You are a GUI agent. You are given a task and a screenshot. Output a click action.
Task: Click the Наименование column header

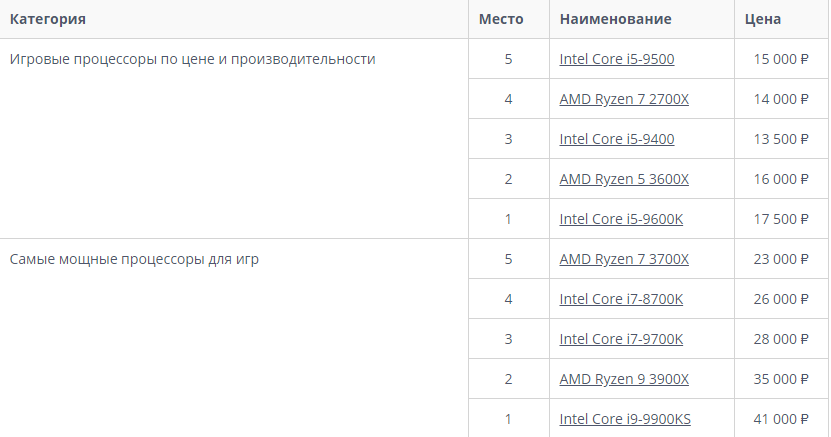615,19
